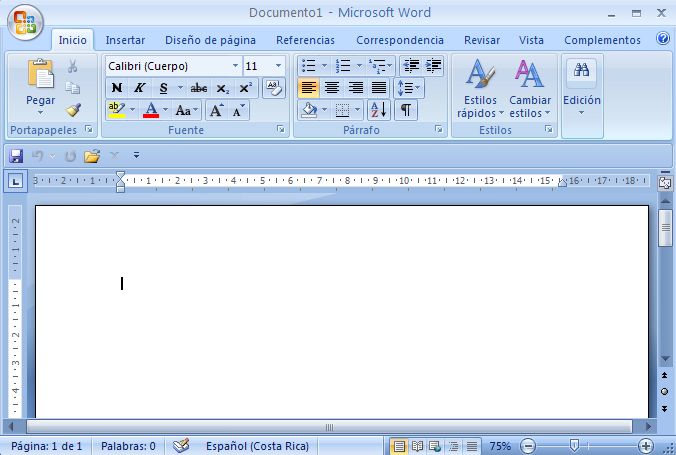Apply strikethrough with the abc button

click(x=199, y=88)
